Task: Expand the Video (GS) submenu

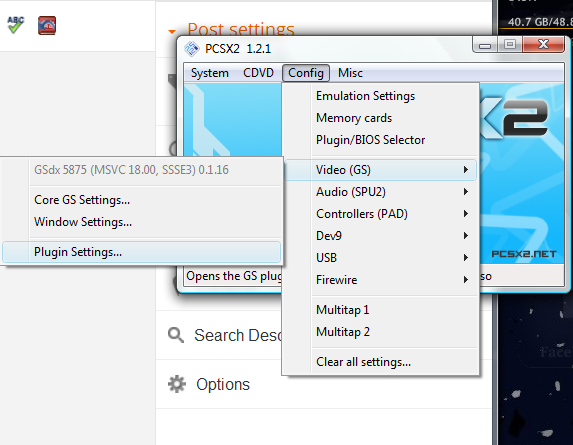Action: 380,170
